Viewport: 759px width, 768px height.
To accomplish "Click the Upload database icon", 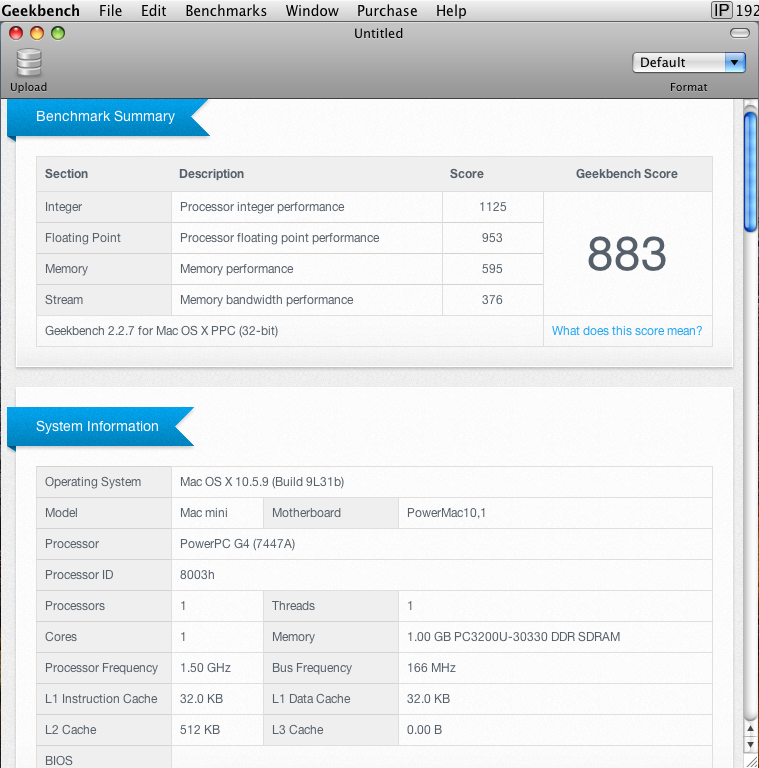I will [29, 62].
